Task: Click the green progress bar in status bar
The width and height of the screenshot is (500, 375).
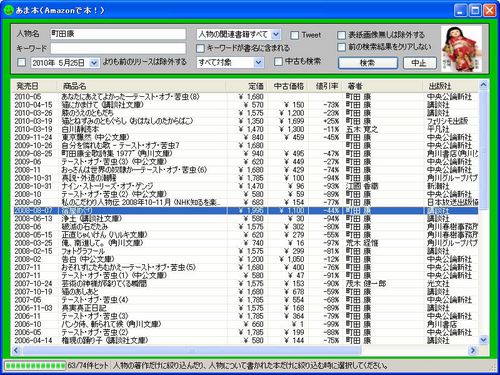Action: [x=35, y=366]
